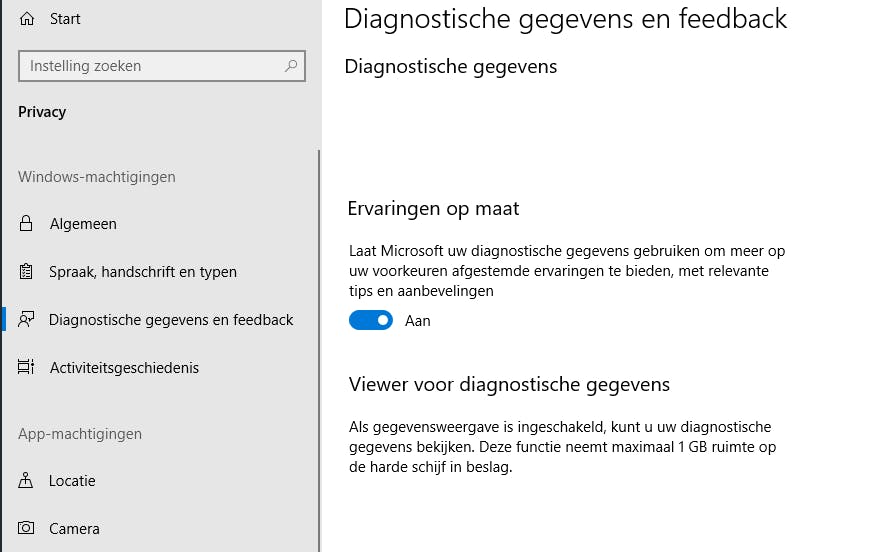This screenshot has width=886, height=552.
Task: Click the search magnifier icon
Action: [x=291, y=66]
